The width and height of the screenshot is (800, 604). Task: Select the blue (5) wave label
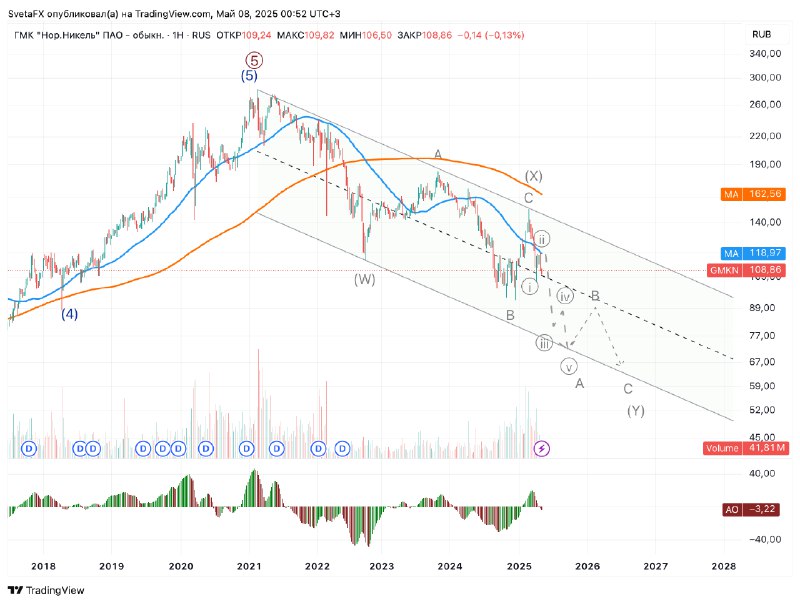click(x=249, y=76)
